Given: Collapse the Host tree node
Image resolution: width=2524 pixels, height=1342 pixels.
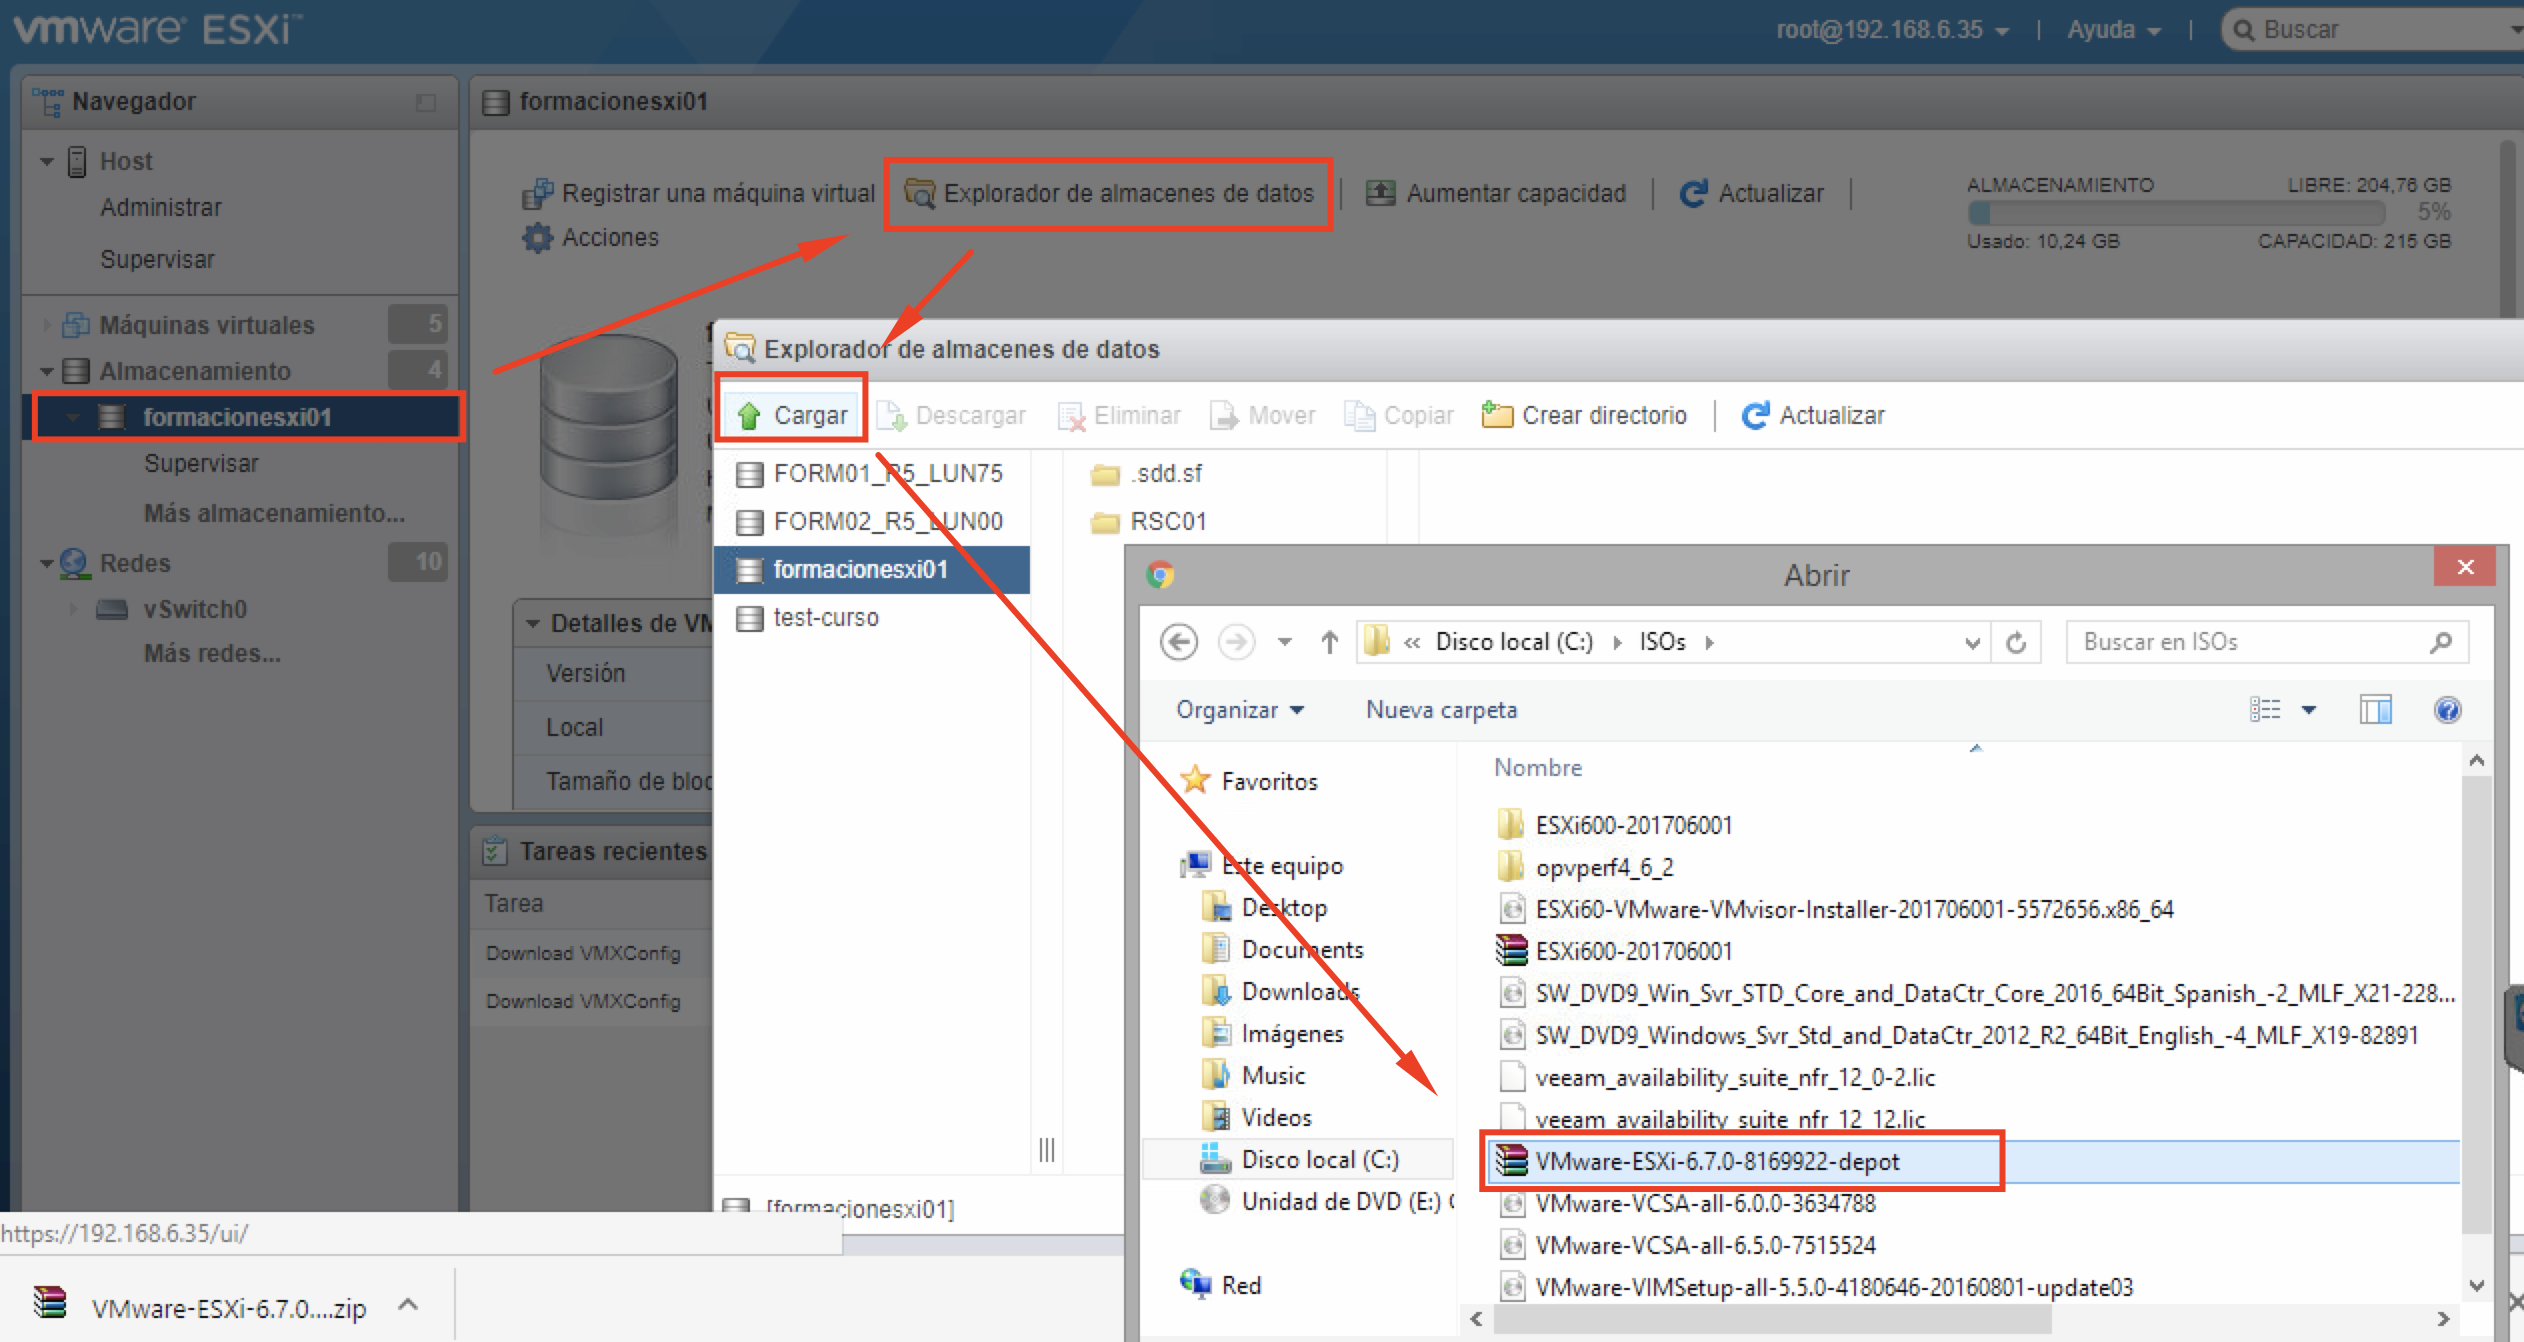Looking at the screenshot, I should click(47, 161).
